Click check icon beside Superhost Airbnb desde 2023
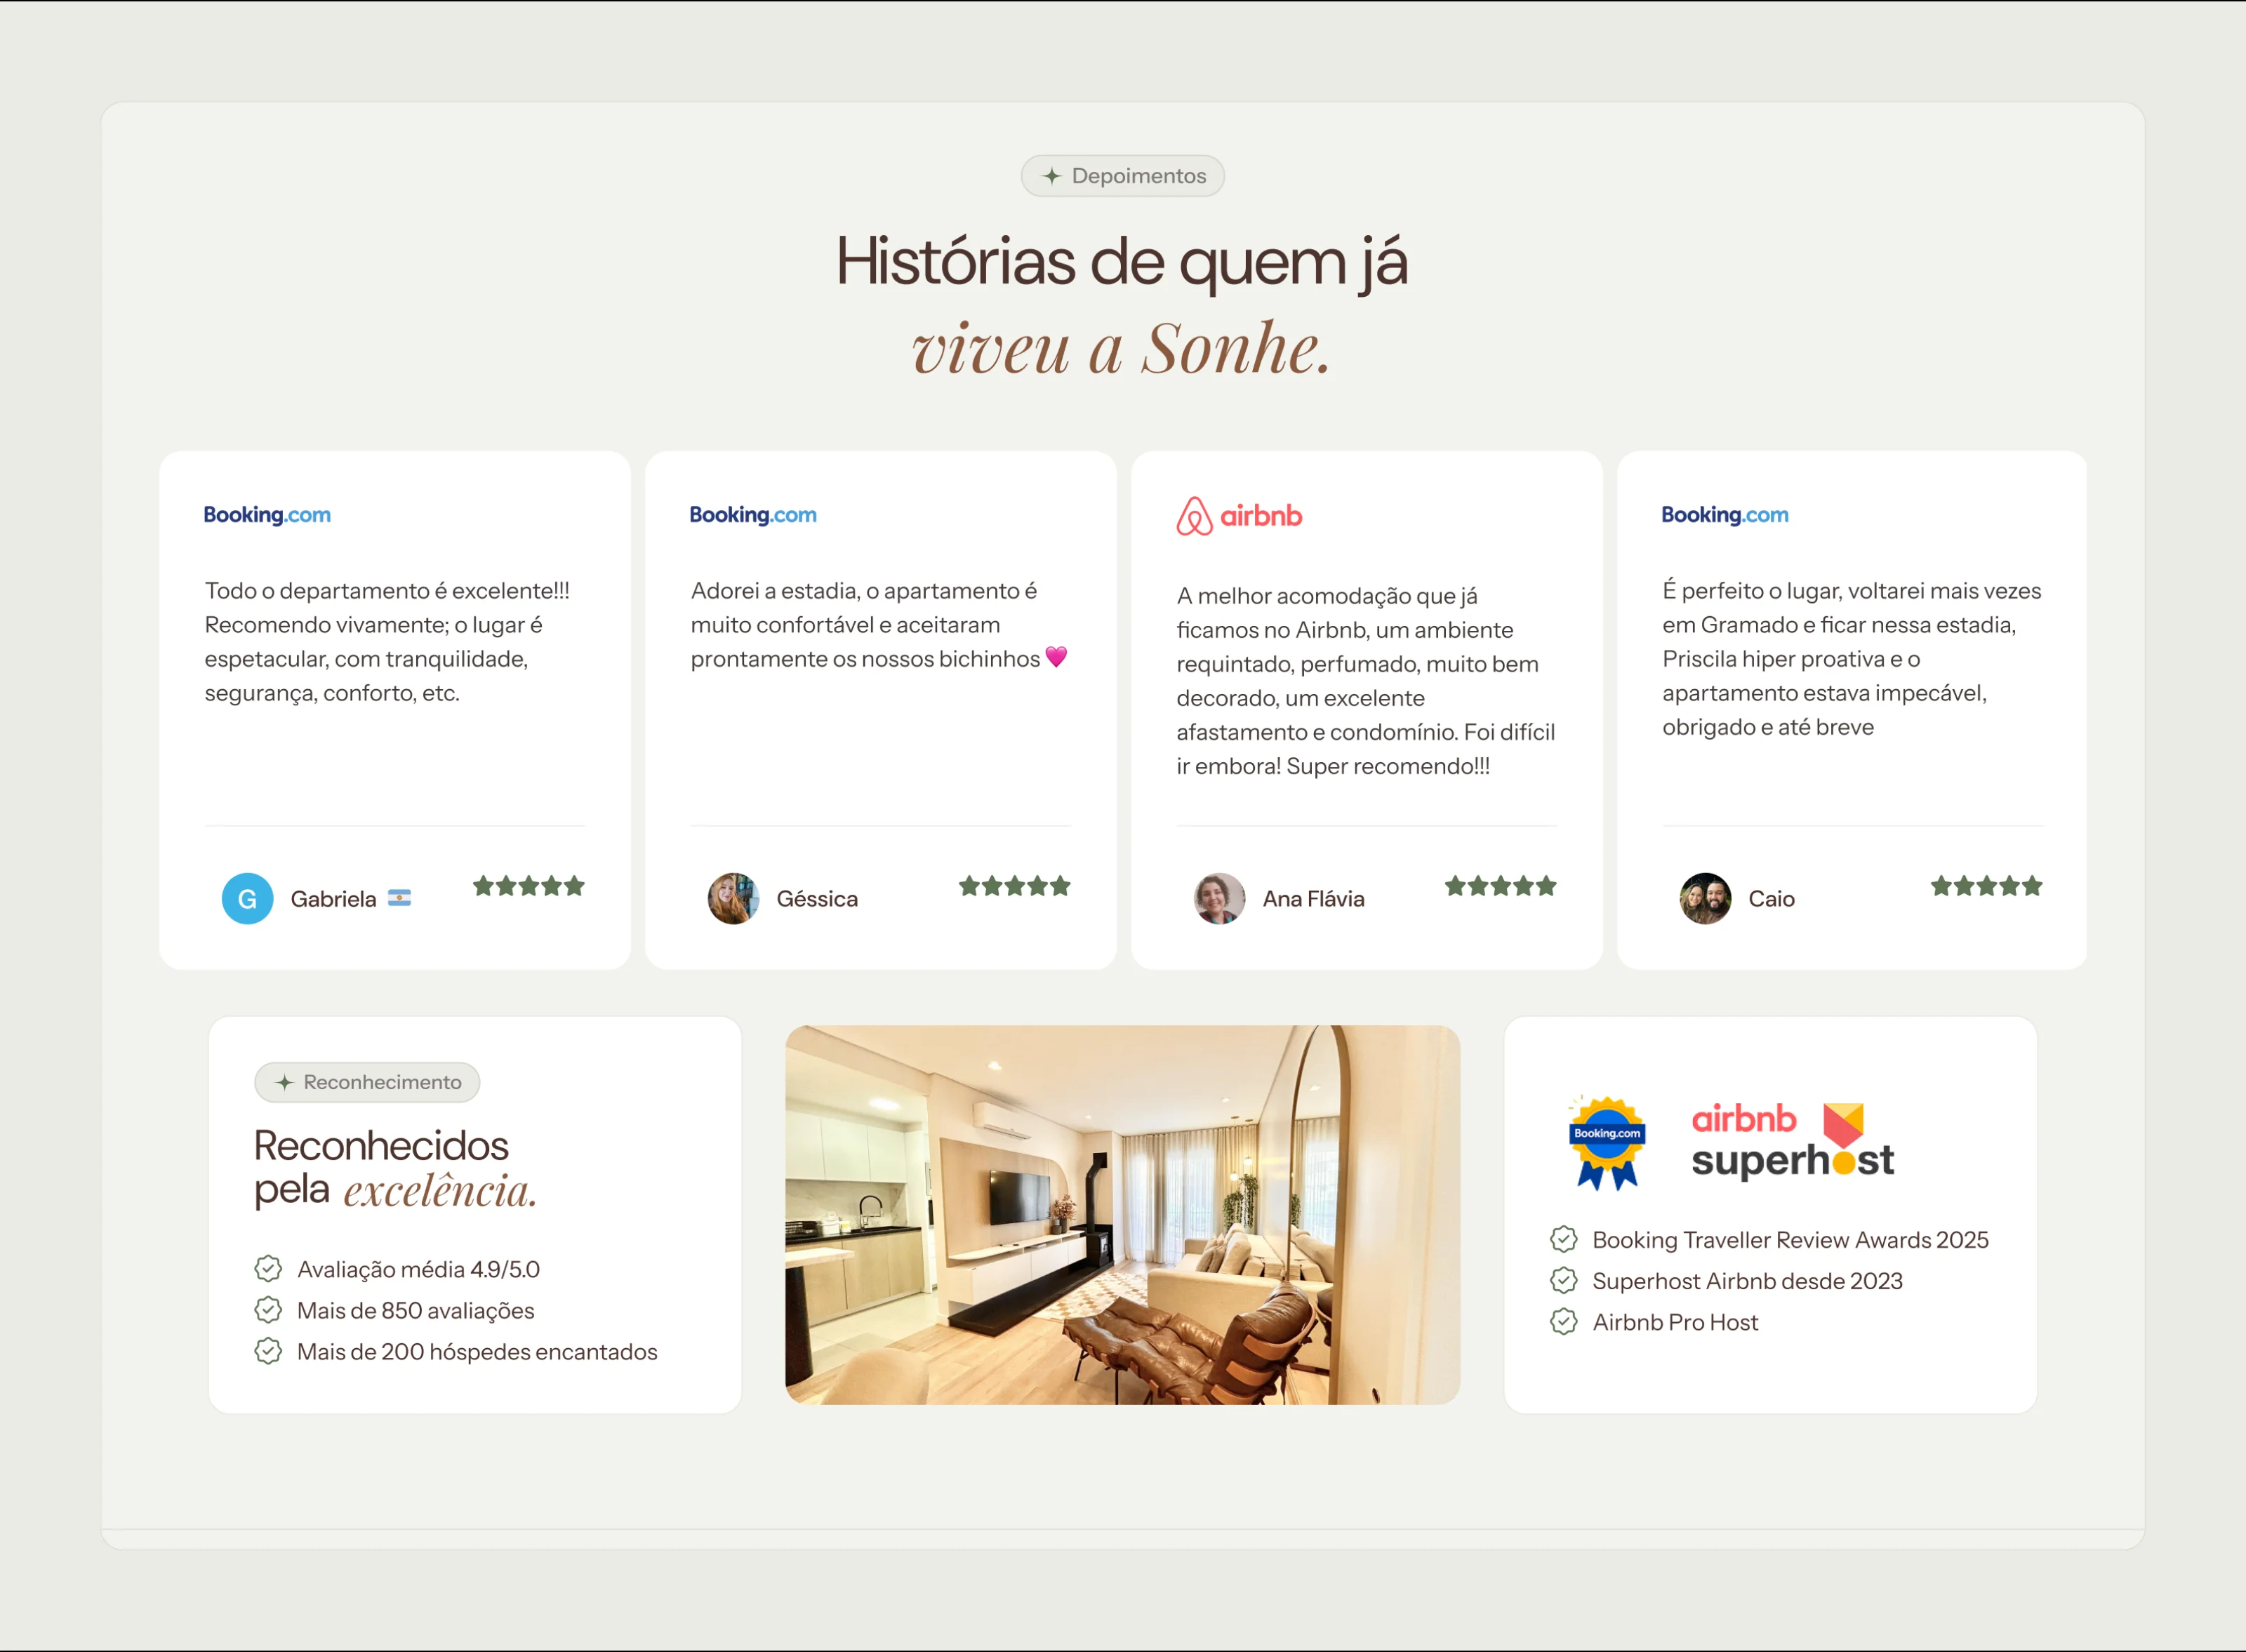The image size is (2246, 1652). (x=1564, y=1281)
